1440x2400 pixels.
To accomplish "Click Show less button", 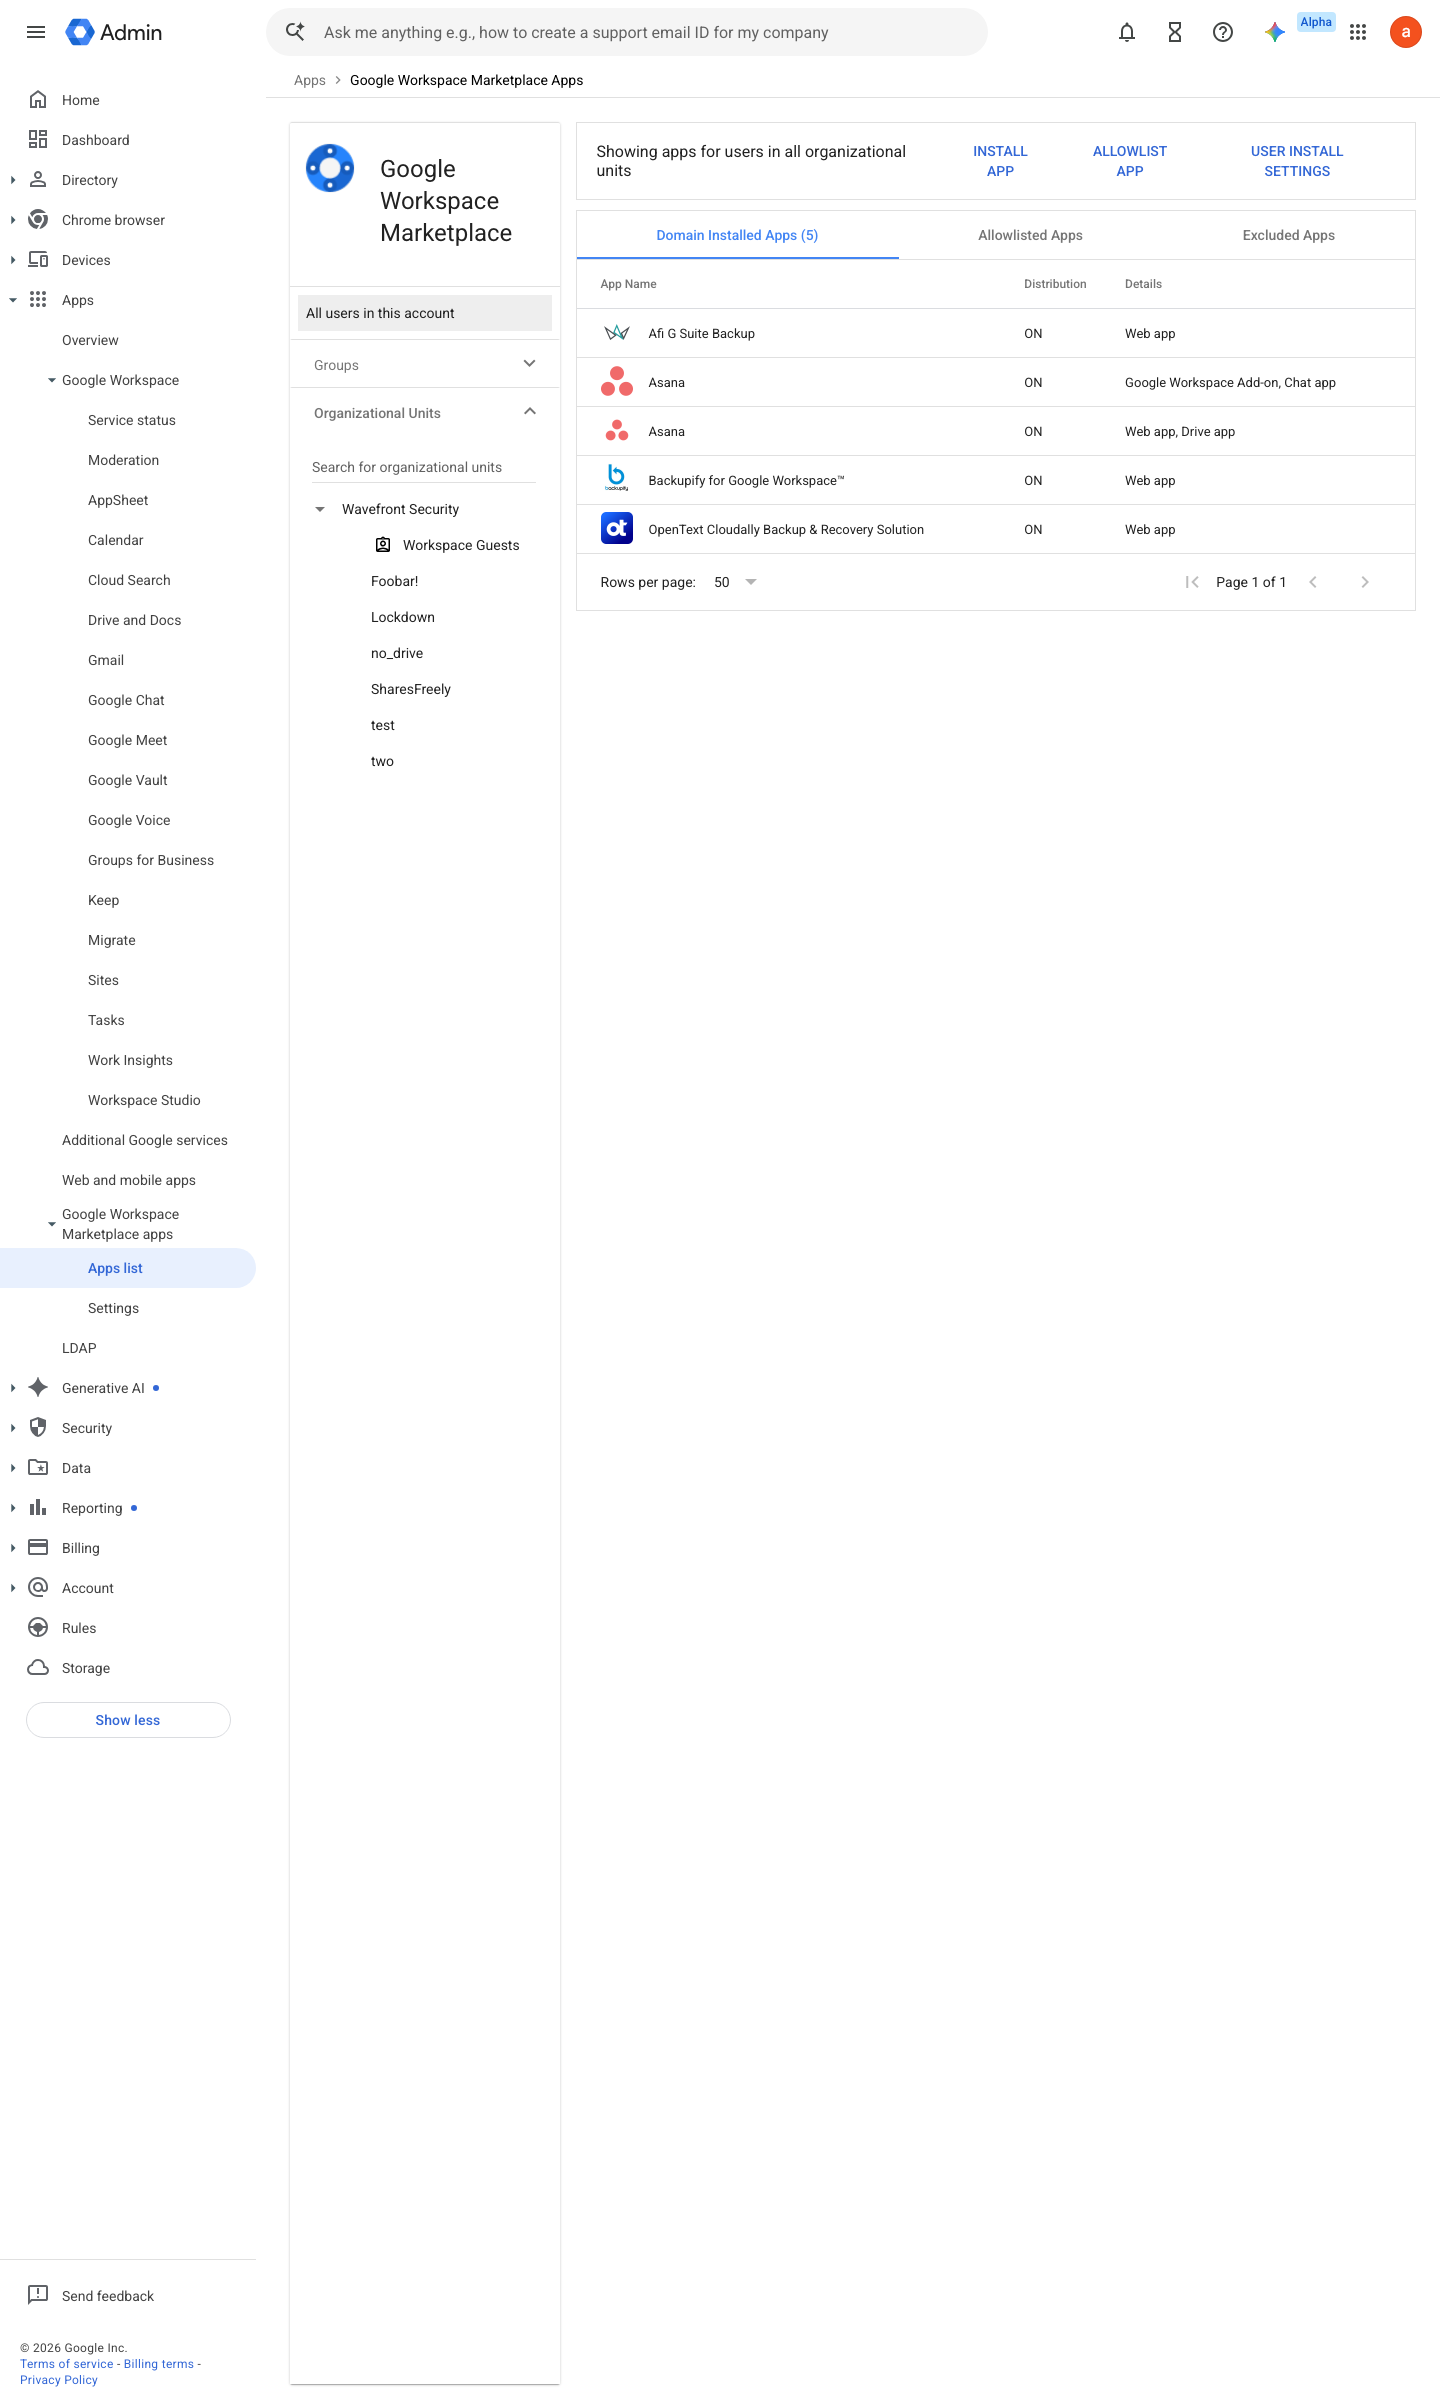I will point(128,1720).
